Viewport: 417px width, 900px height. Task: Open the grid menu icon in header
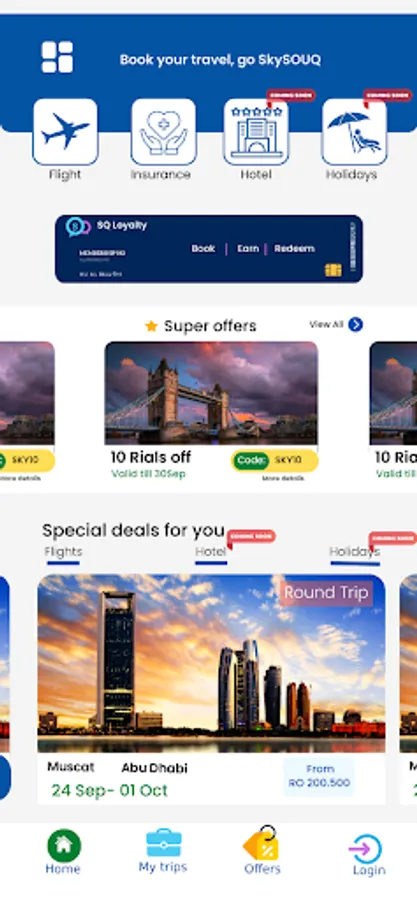click(x=57, y=57)
